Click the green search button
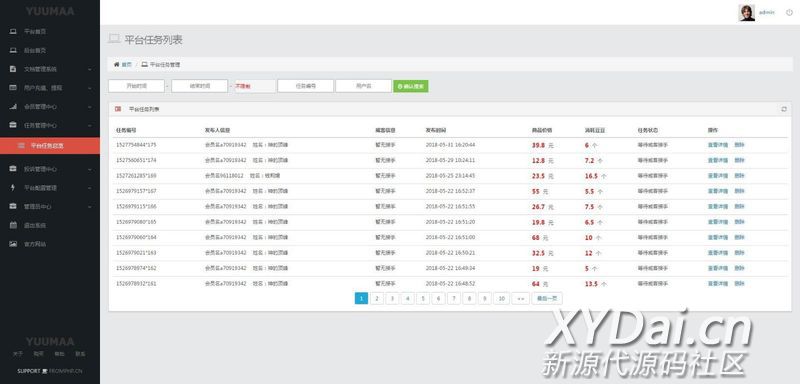Screen dimensions: 800x384 411,86
